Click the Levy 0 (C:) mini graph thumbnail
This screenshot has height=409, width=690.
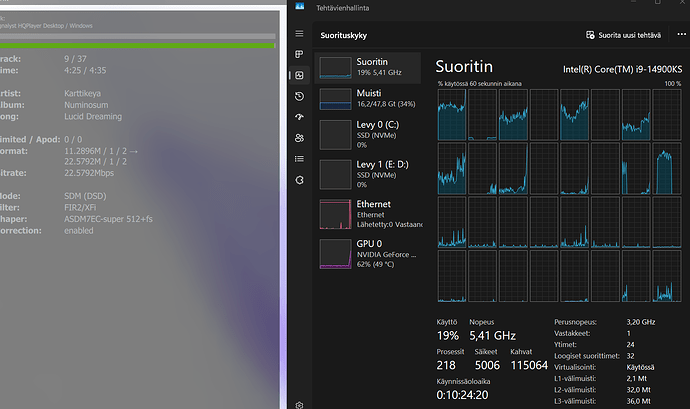pyautogui.click(x=335, y=135)
